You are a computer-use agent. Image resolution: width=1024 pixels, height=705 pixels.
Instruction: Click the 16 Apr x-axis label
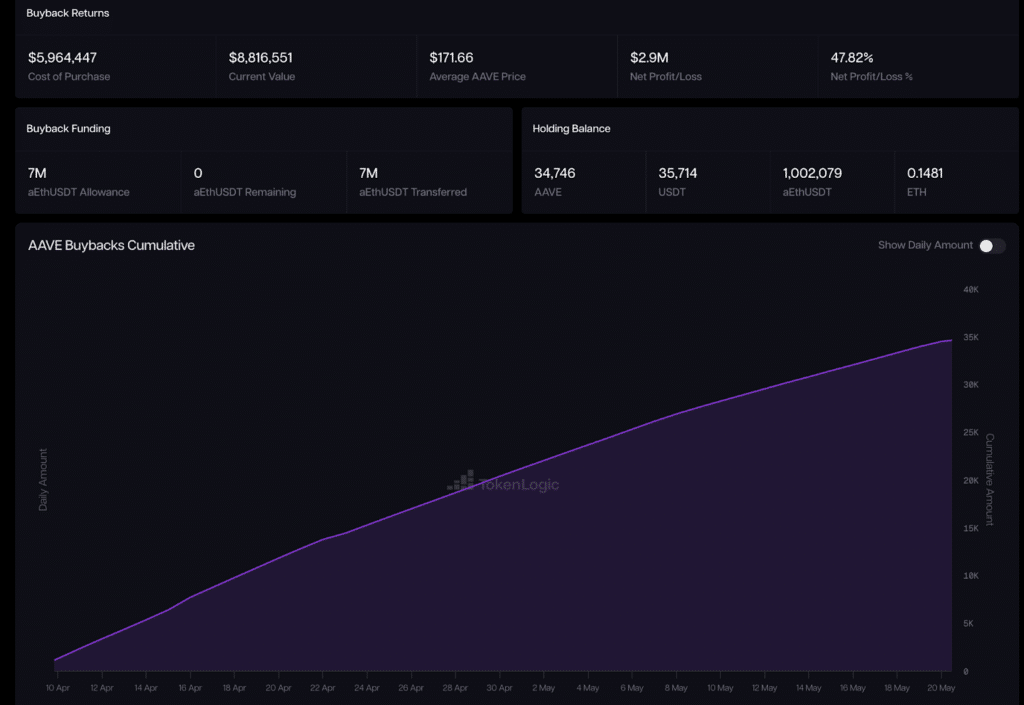[190, 688]
